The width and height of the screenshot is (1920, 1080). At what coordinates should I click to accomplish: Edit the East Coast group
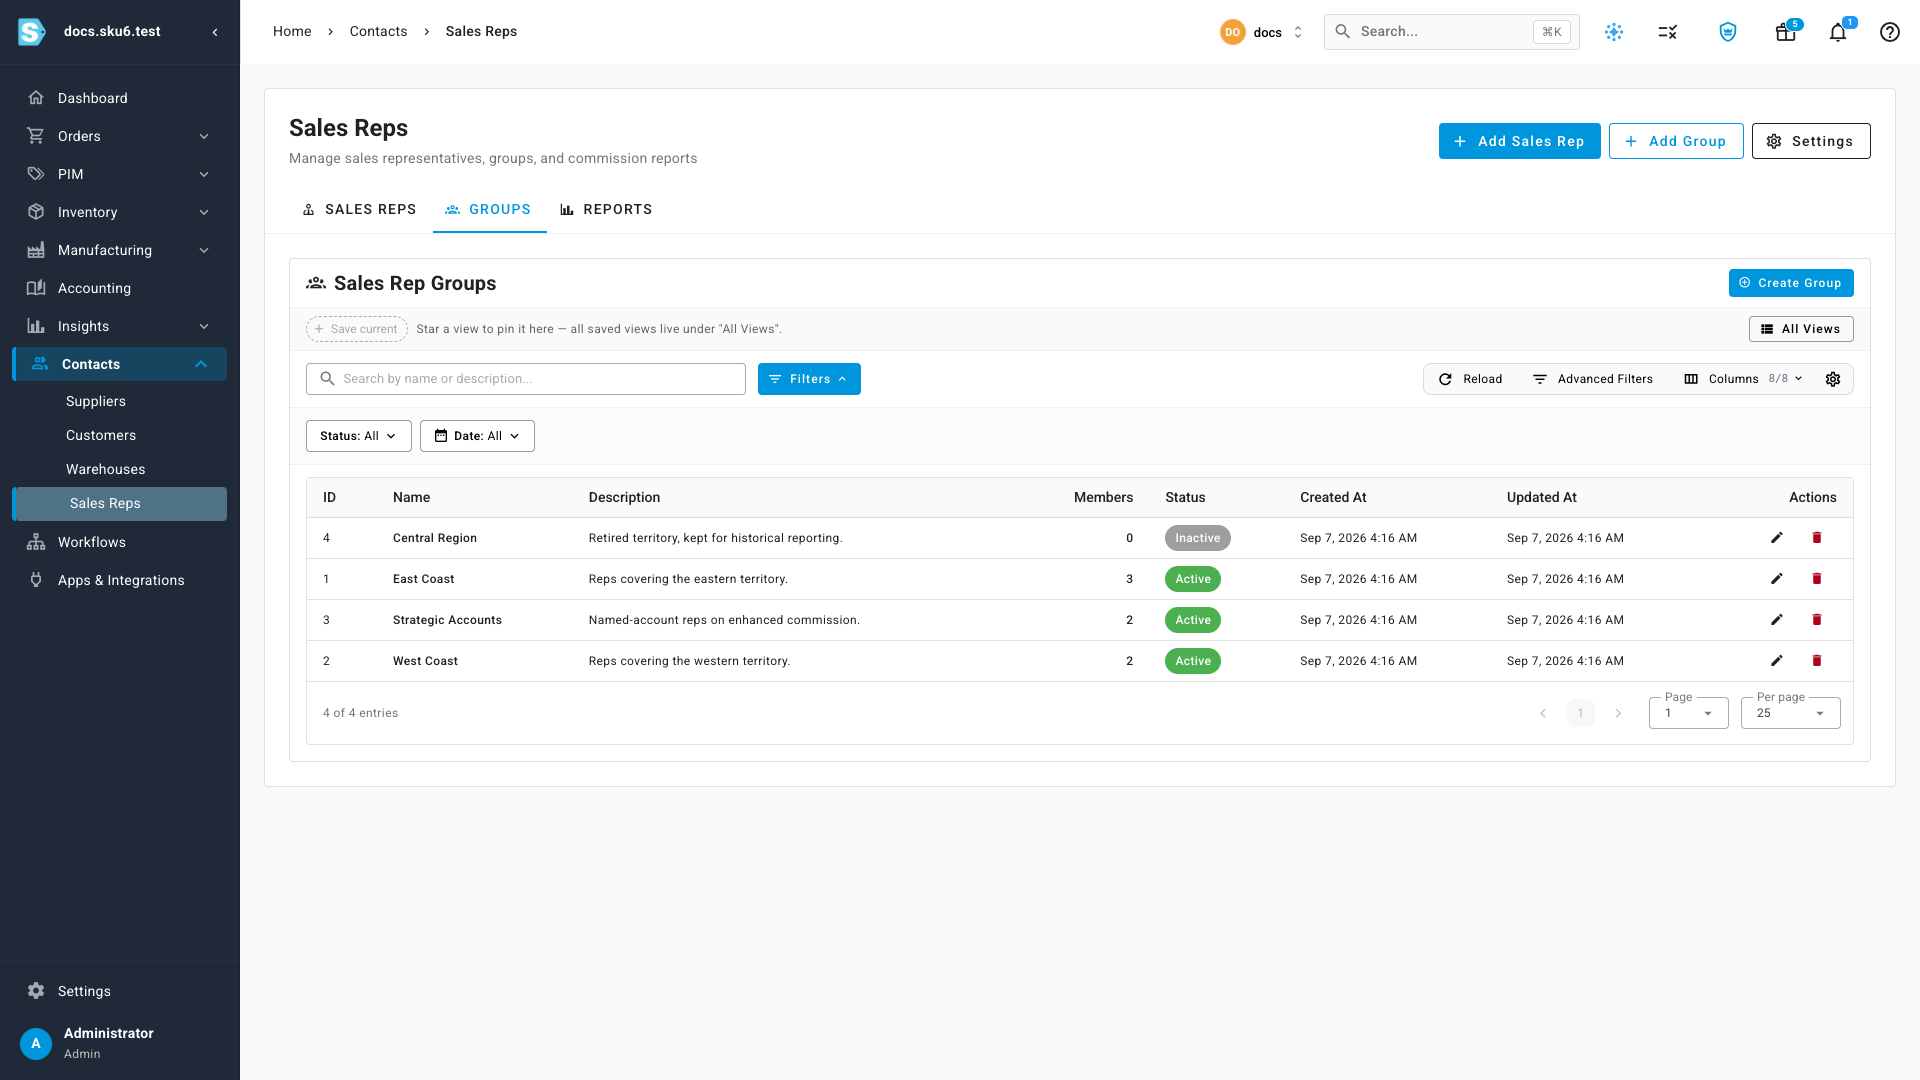pos(1777,579)
